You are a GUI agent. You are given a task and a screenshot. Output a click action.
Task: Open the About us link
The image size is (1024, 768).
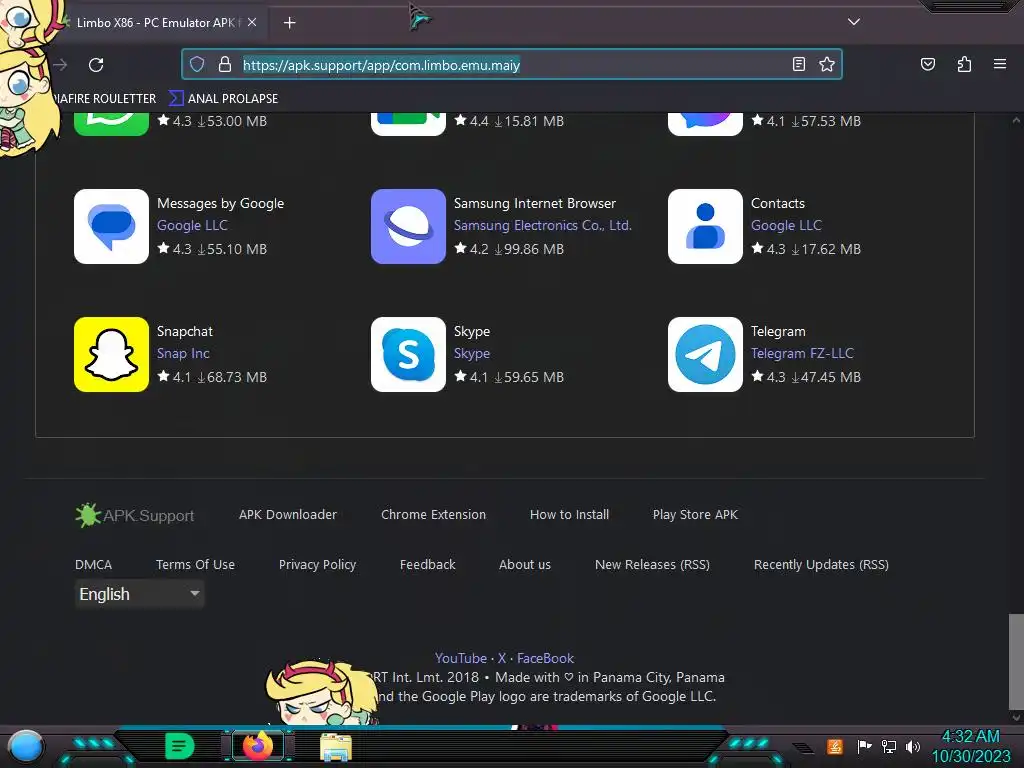coord(525,564)
